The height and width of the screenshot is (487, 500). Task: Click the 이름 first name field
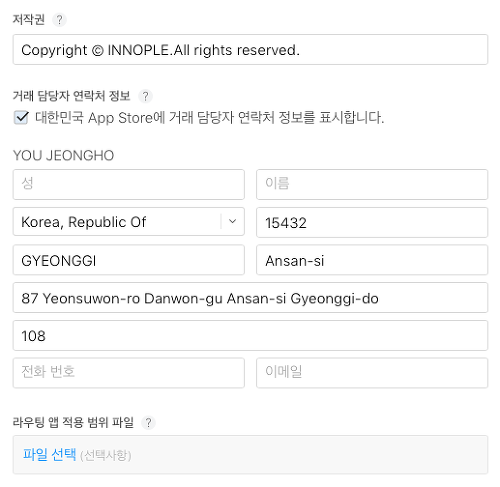[x=372, y=184]
